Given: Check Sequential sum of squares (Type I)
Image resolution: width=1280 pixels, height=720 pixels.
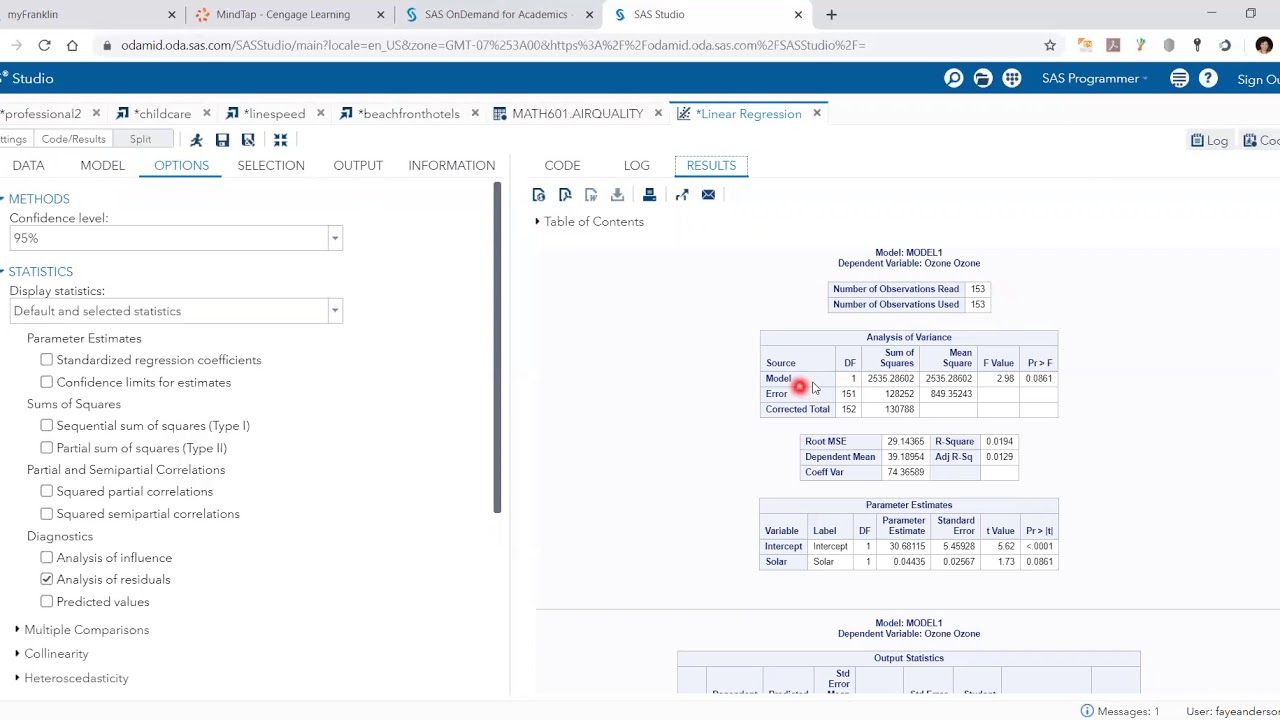Looking at the screenshot, I should point(47,426).
